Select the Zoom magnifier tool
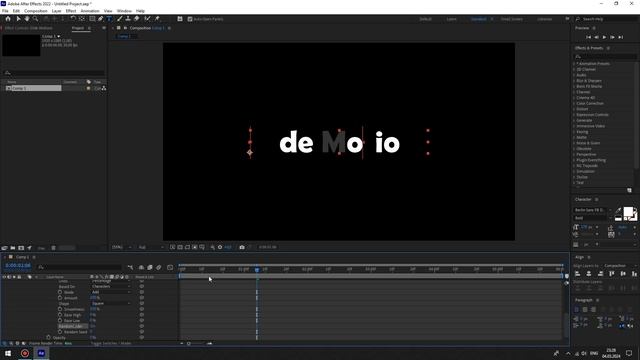 pos(36,19)
